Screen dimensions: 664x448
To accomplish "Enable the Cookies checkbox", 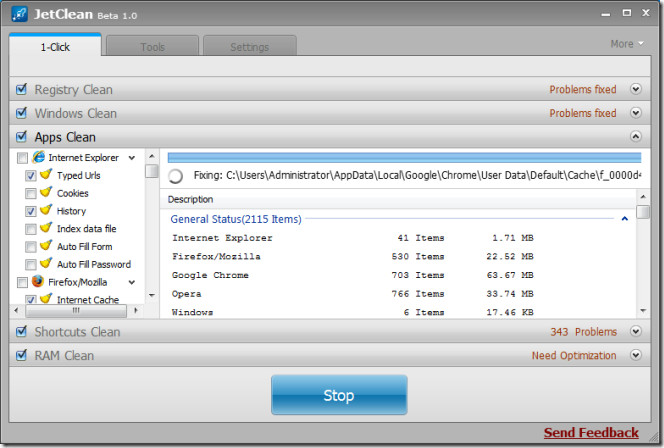I will click(31, 194).
